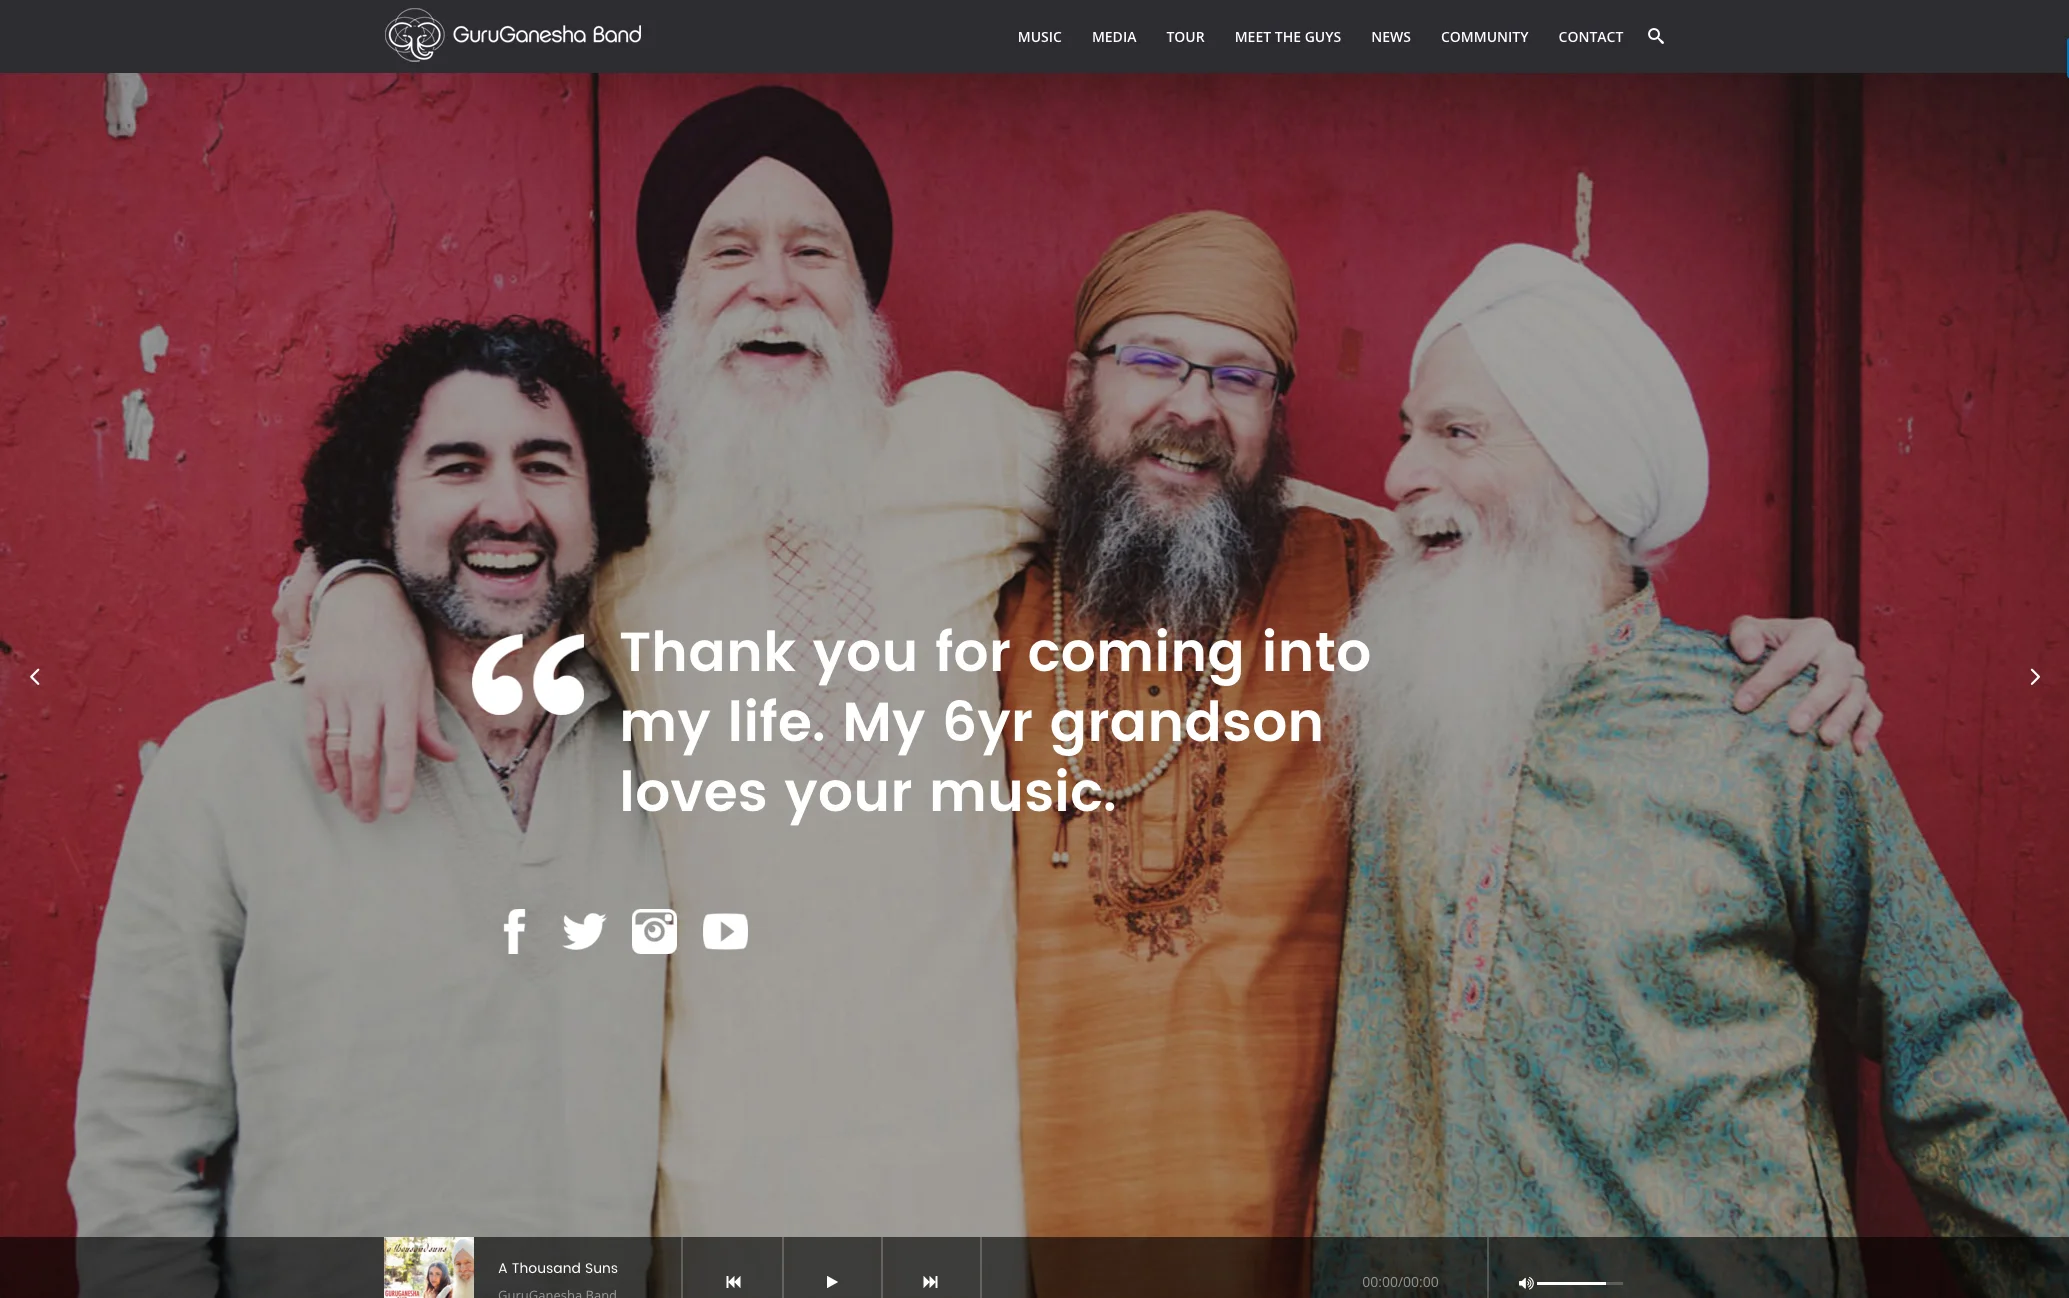Go back to previous track
This screenshot has height=1298, width=2069.
[x=733, y=1281]
